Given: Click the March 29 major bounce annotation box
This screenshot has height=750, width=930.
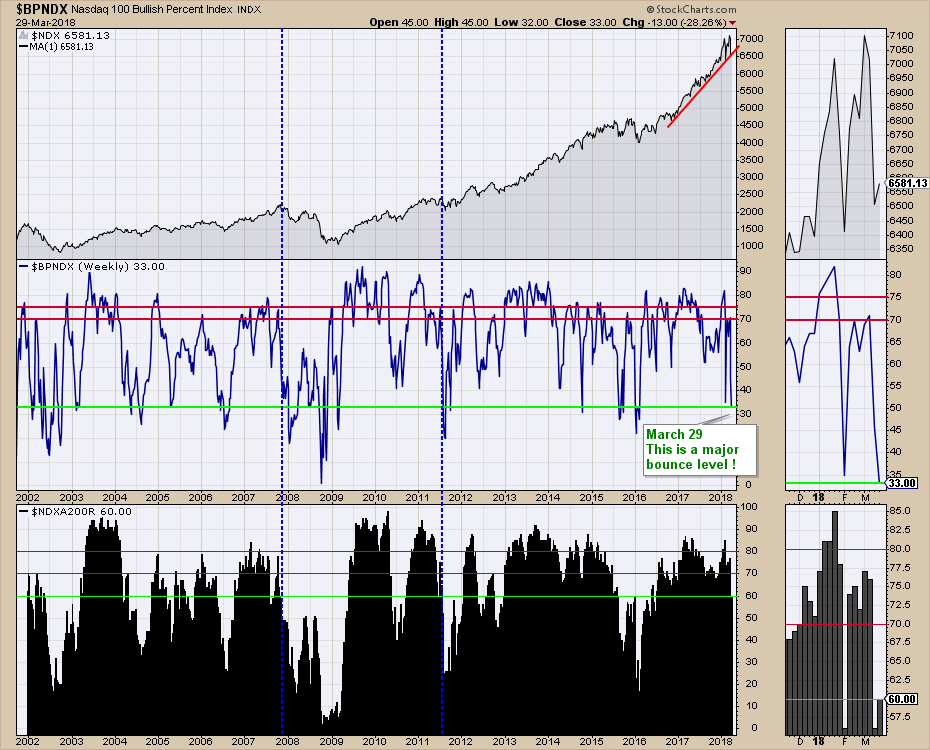Looking at the screenshot, I should click(x=700, y=449).
